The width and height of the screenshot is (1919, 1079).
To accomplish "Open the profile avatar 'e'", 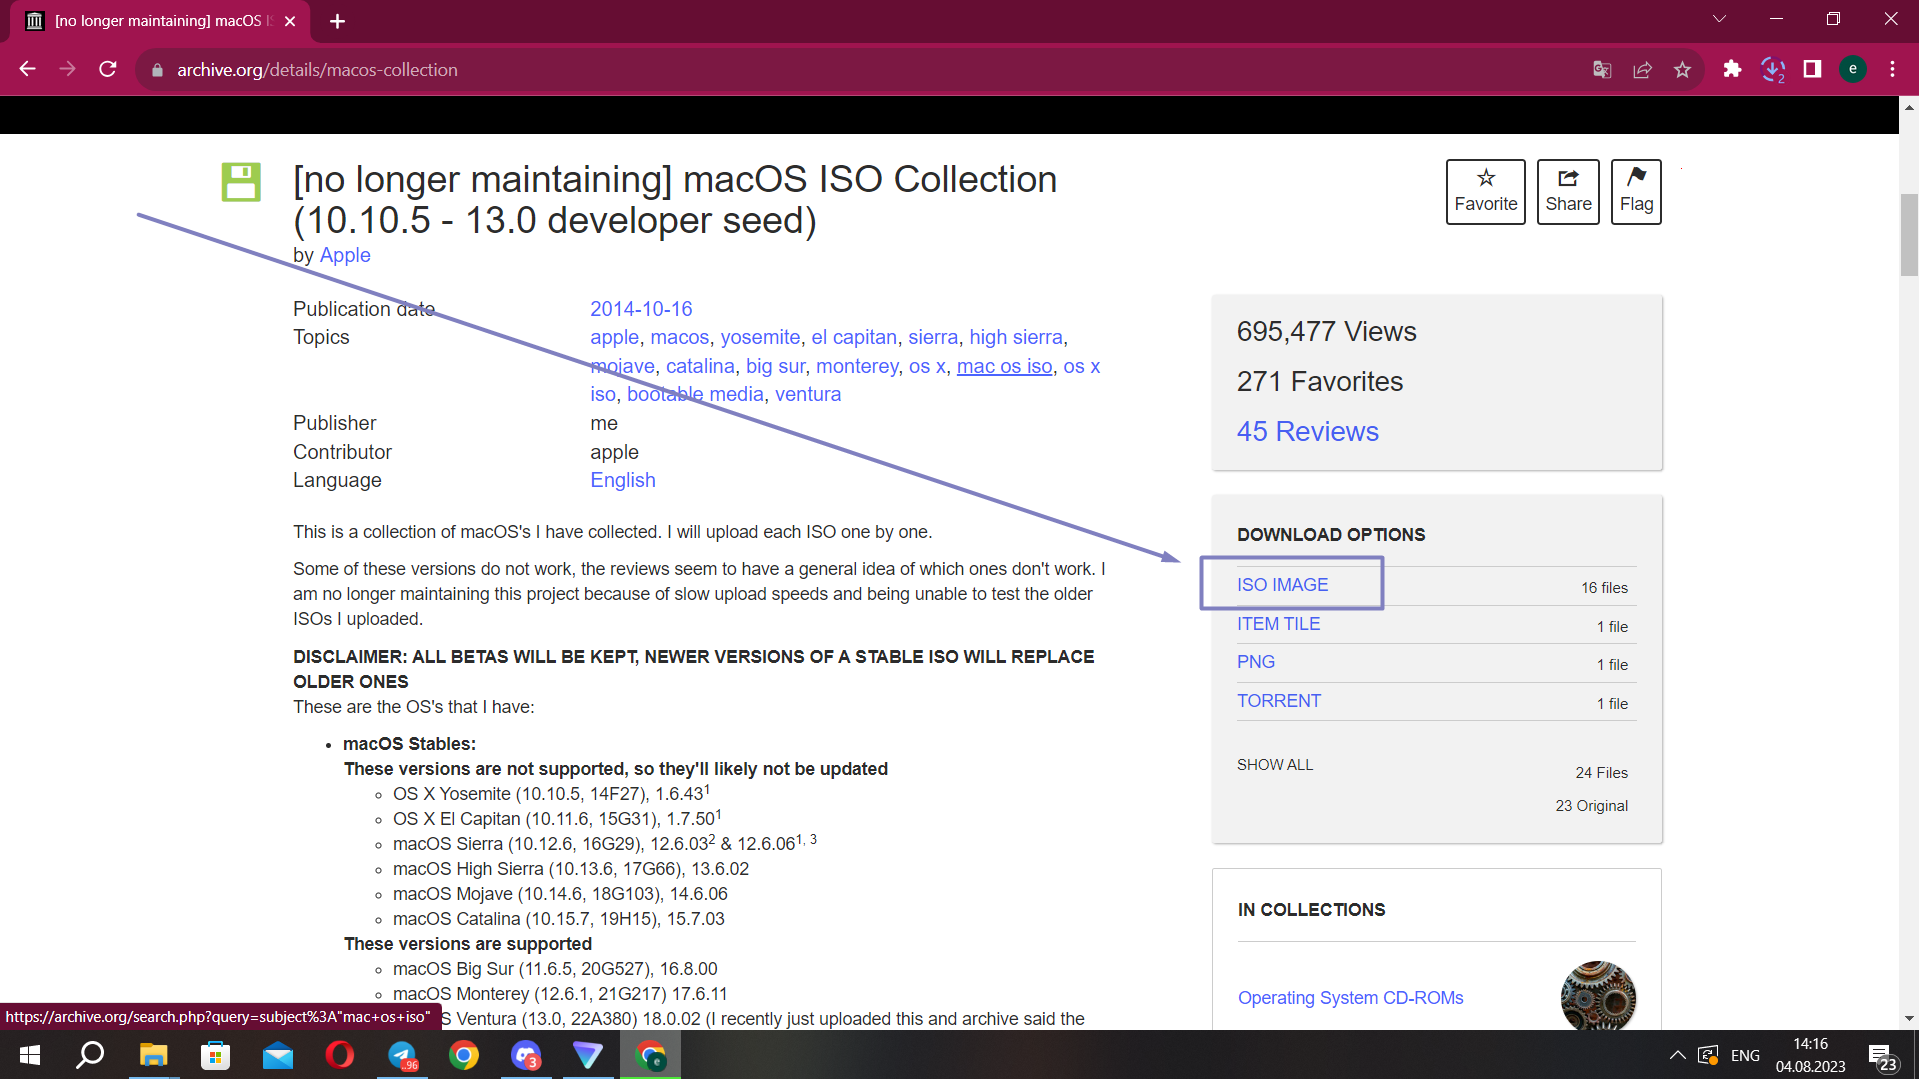I will click(x=1853, y=69).
